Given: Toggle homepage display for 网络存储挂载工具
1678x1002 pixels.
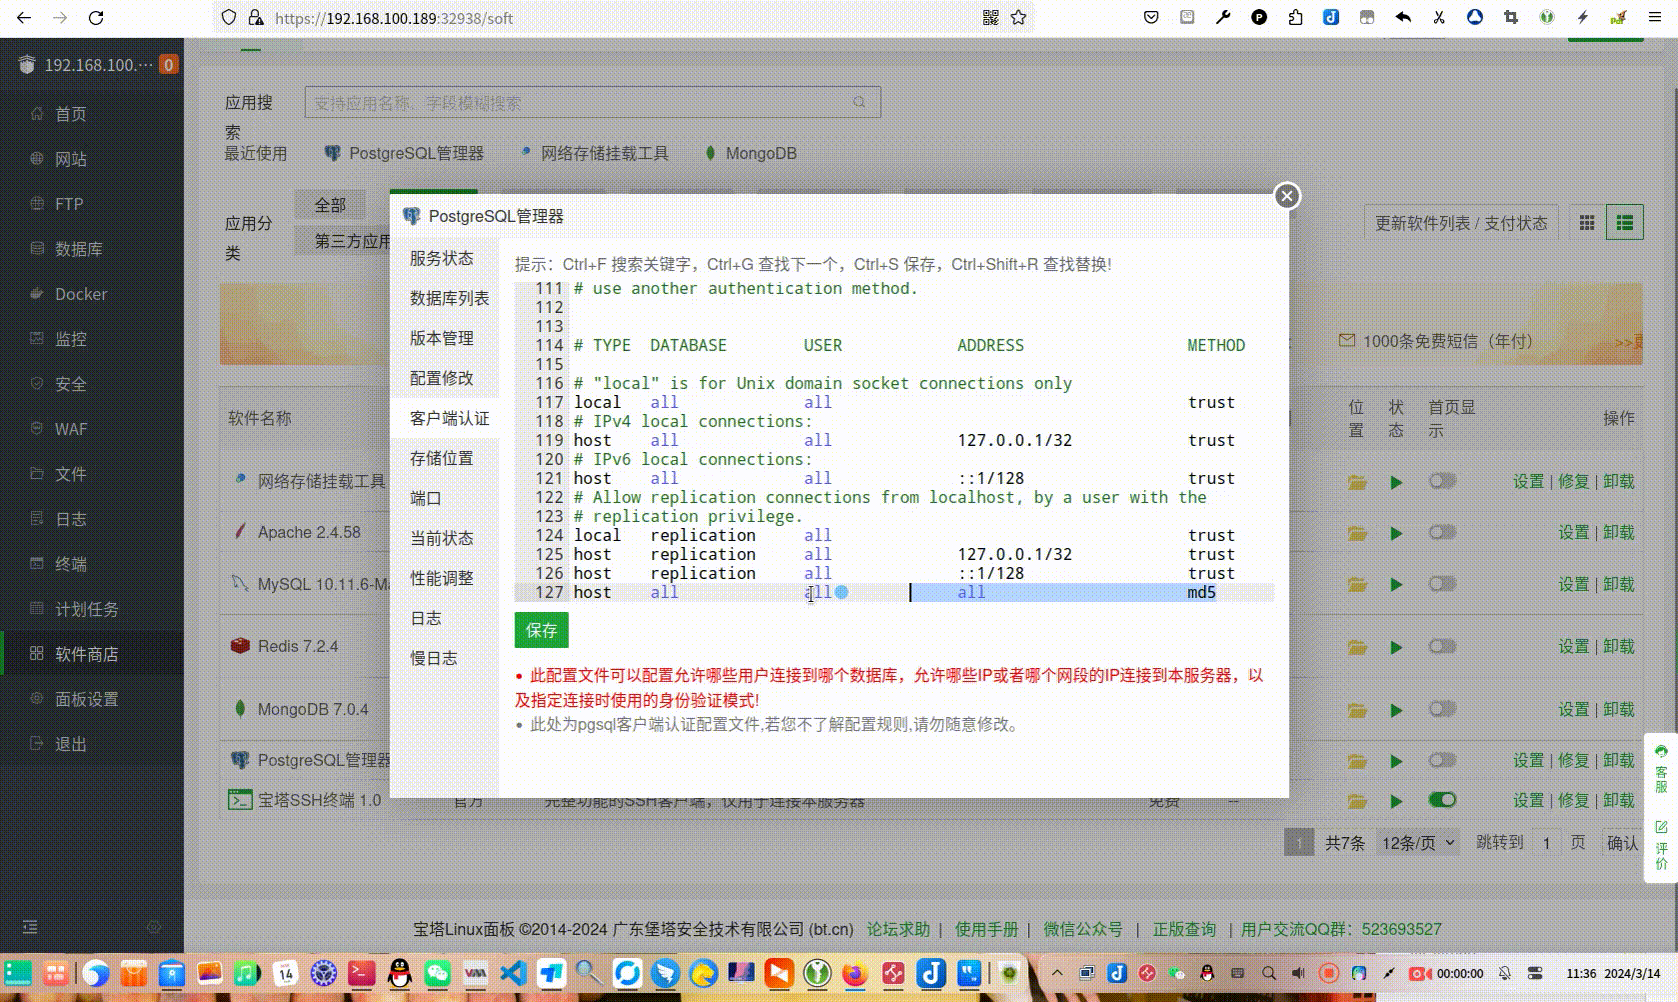Looking at the screenshot, I should (1442, 481).
